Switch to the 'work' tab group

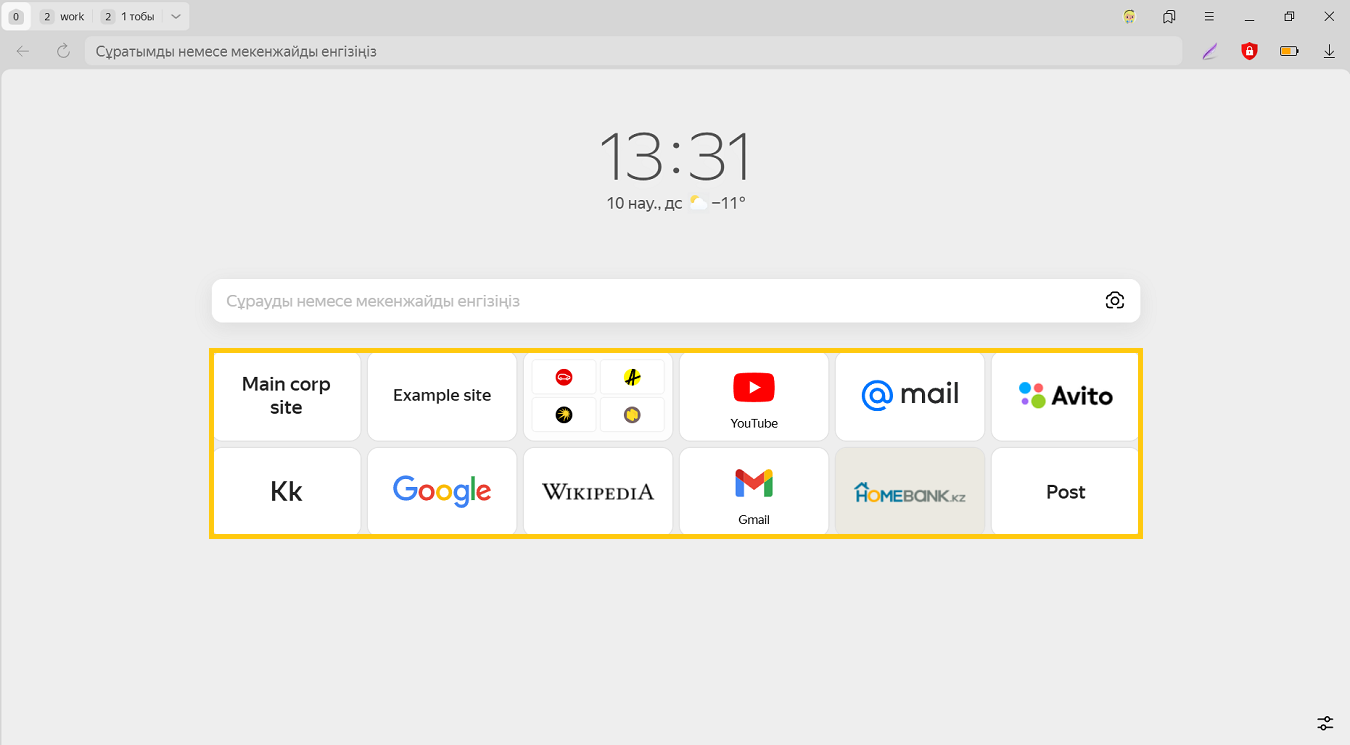[63, 17]
